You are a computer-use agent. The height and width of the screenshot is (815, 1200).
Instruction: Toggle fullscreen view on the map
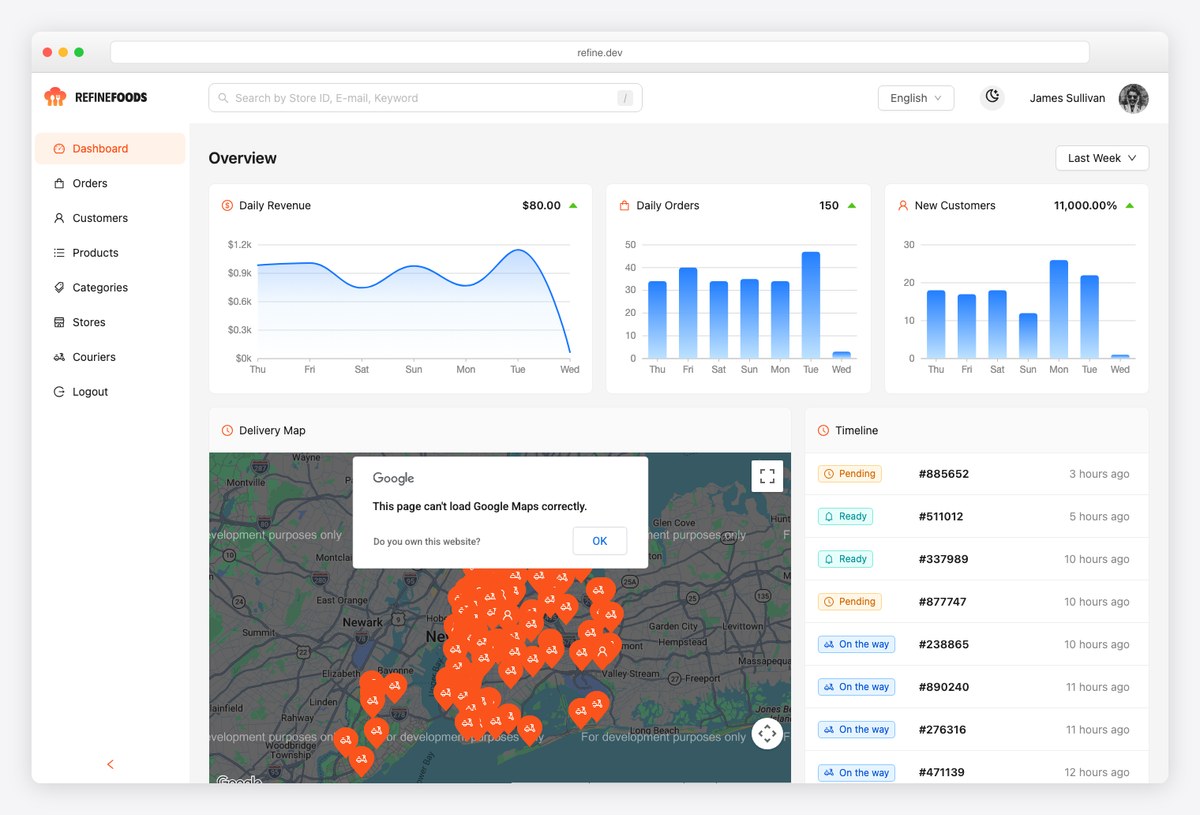pyautogui.click(x=767, y=476)
